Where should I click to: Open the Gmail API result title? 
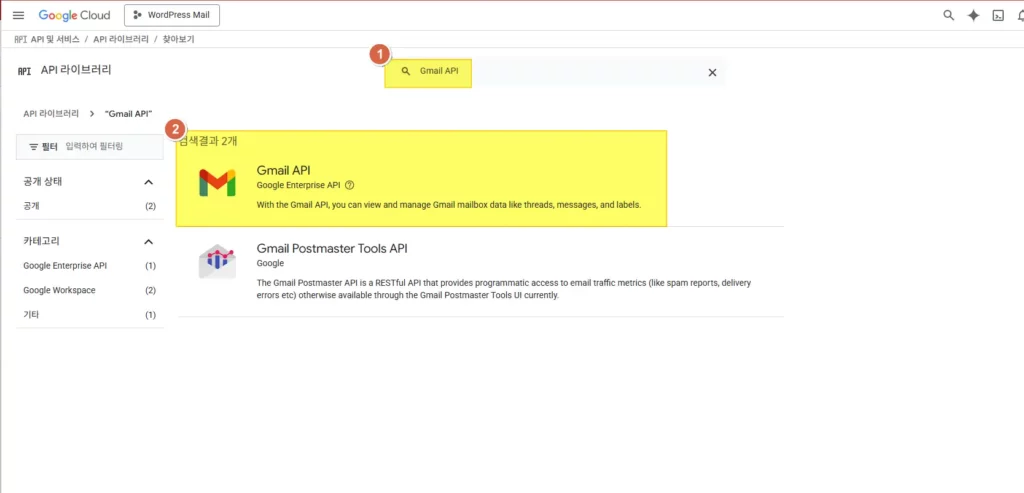(x=283, y=170)
